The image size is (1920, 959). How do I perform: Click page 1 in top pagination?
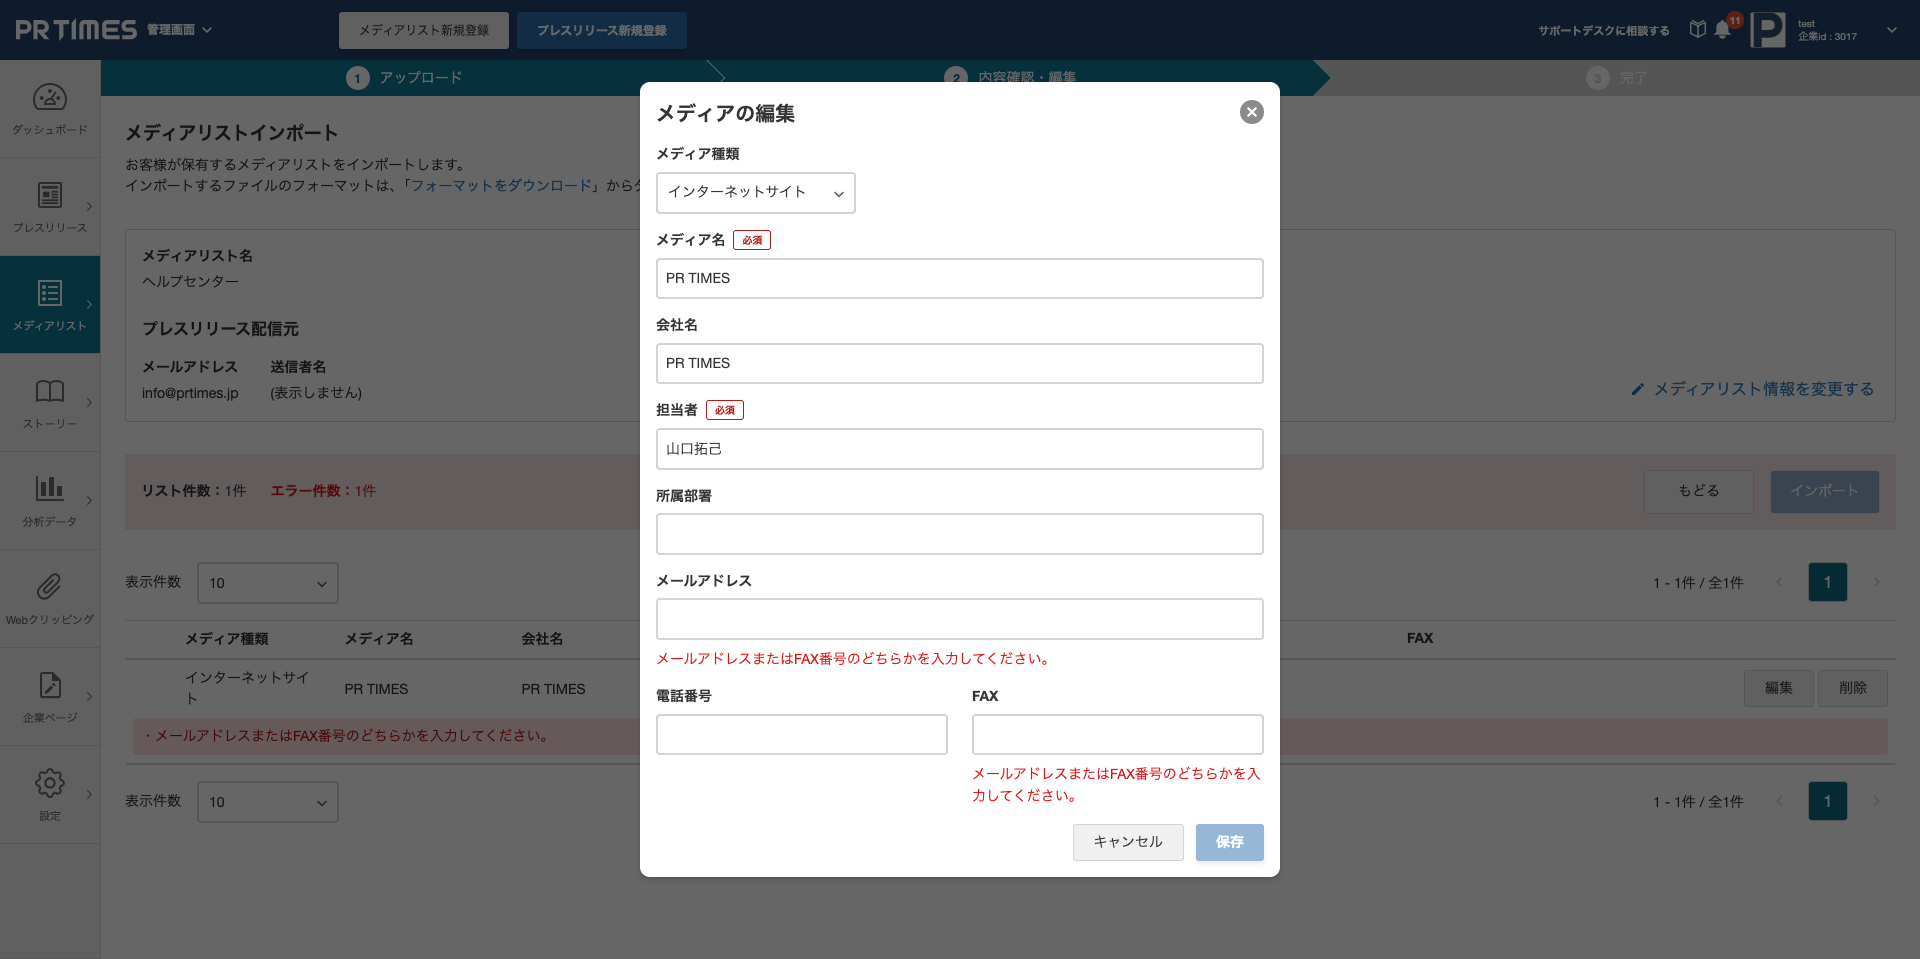1828,582
